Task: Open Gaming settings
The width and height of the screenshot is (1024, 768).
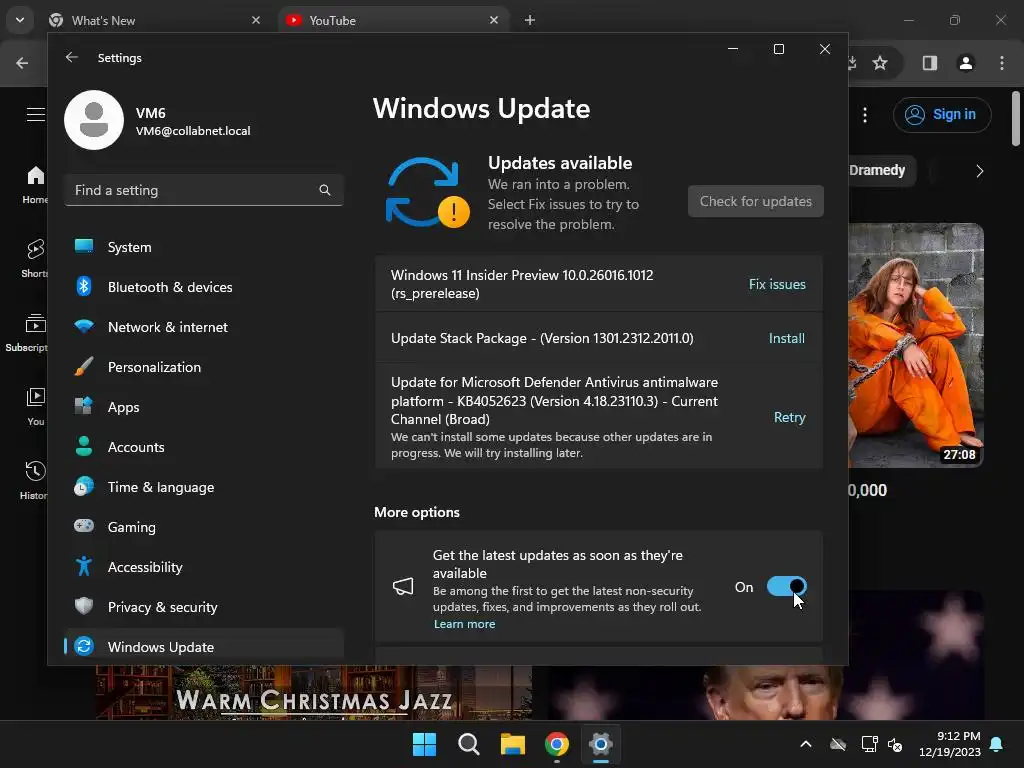Action: (204, 526)
